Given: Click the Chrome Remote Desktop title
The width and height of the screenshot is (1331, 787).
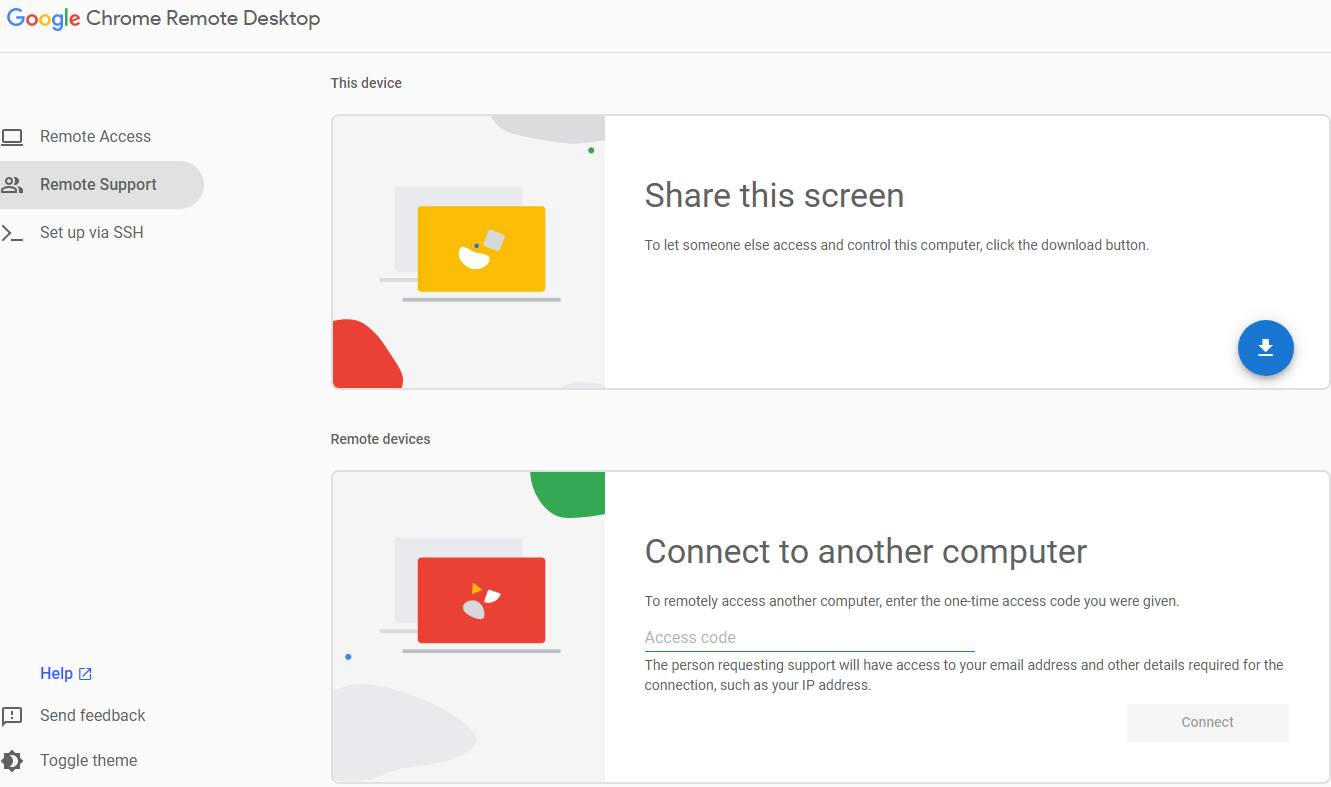Looking at the screenshot, I should point(204,19).
